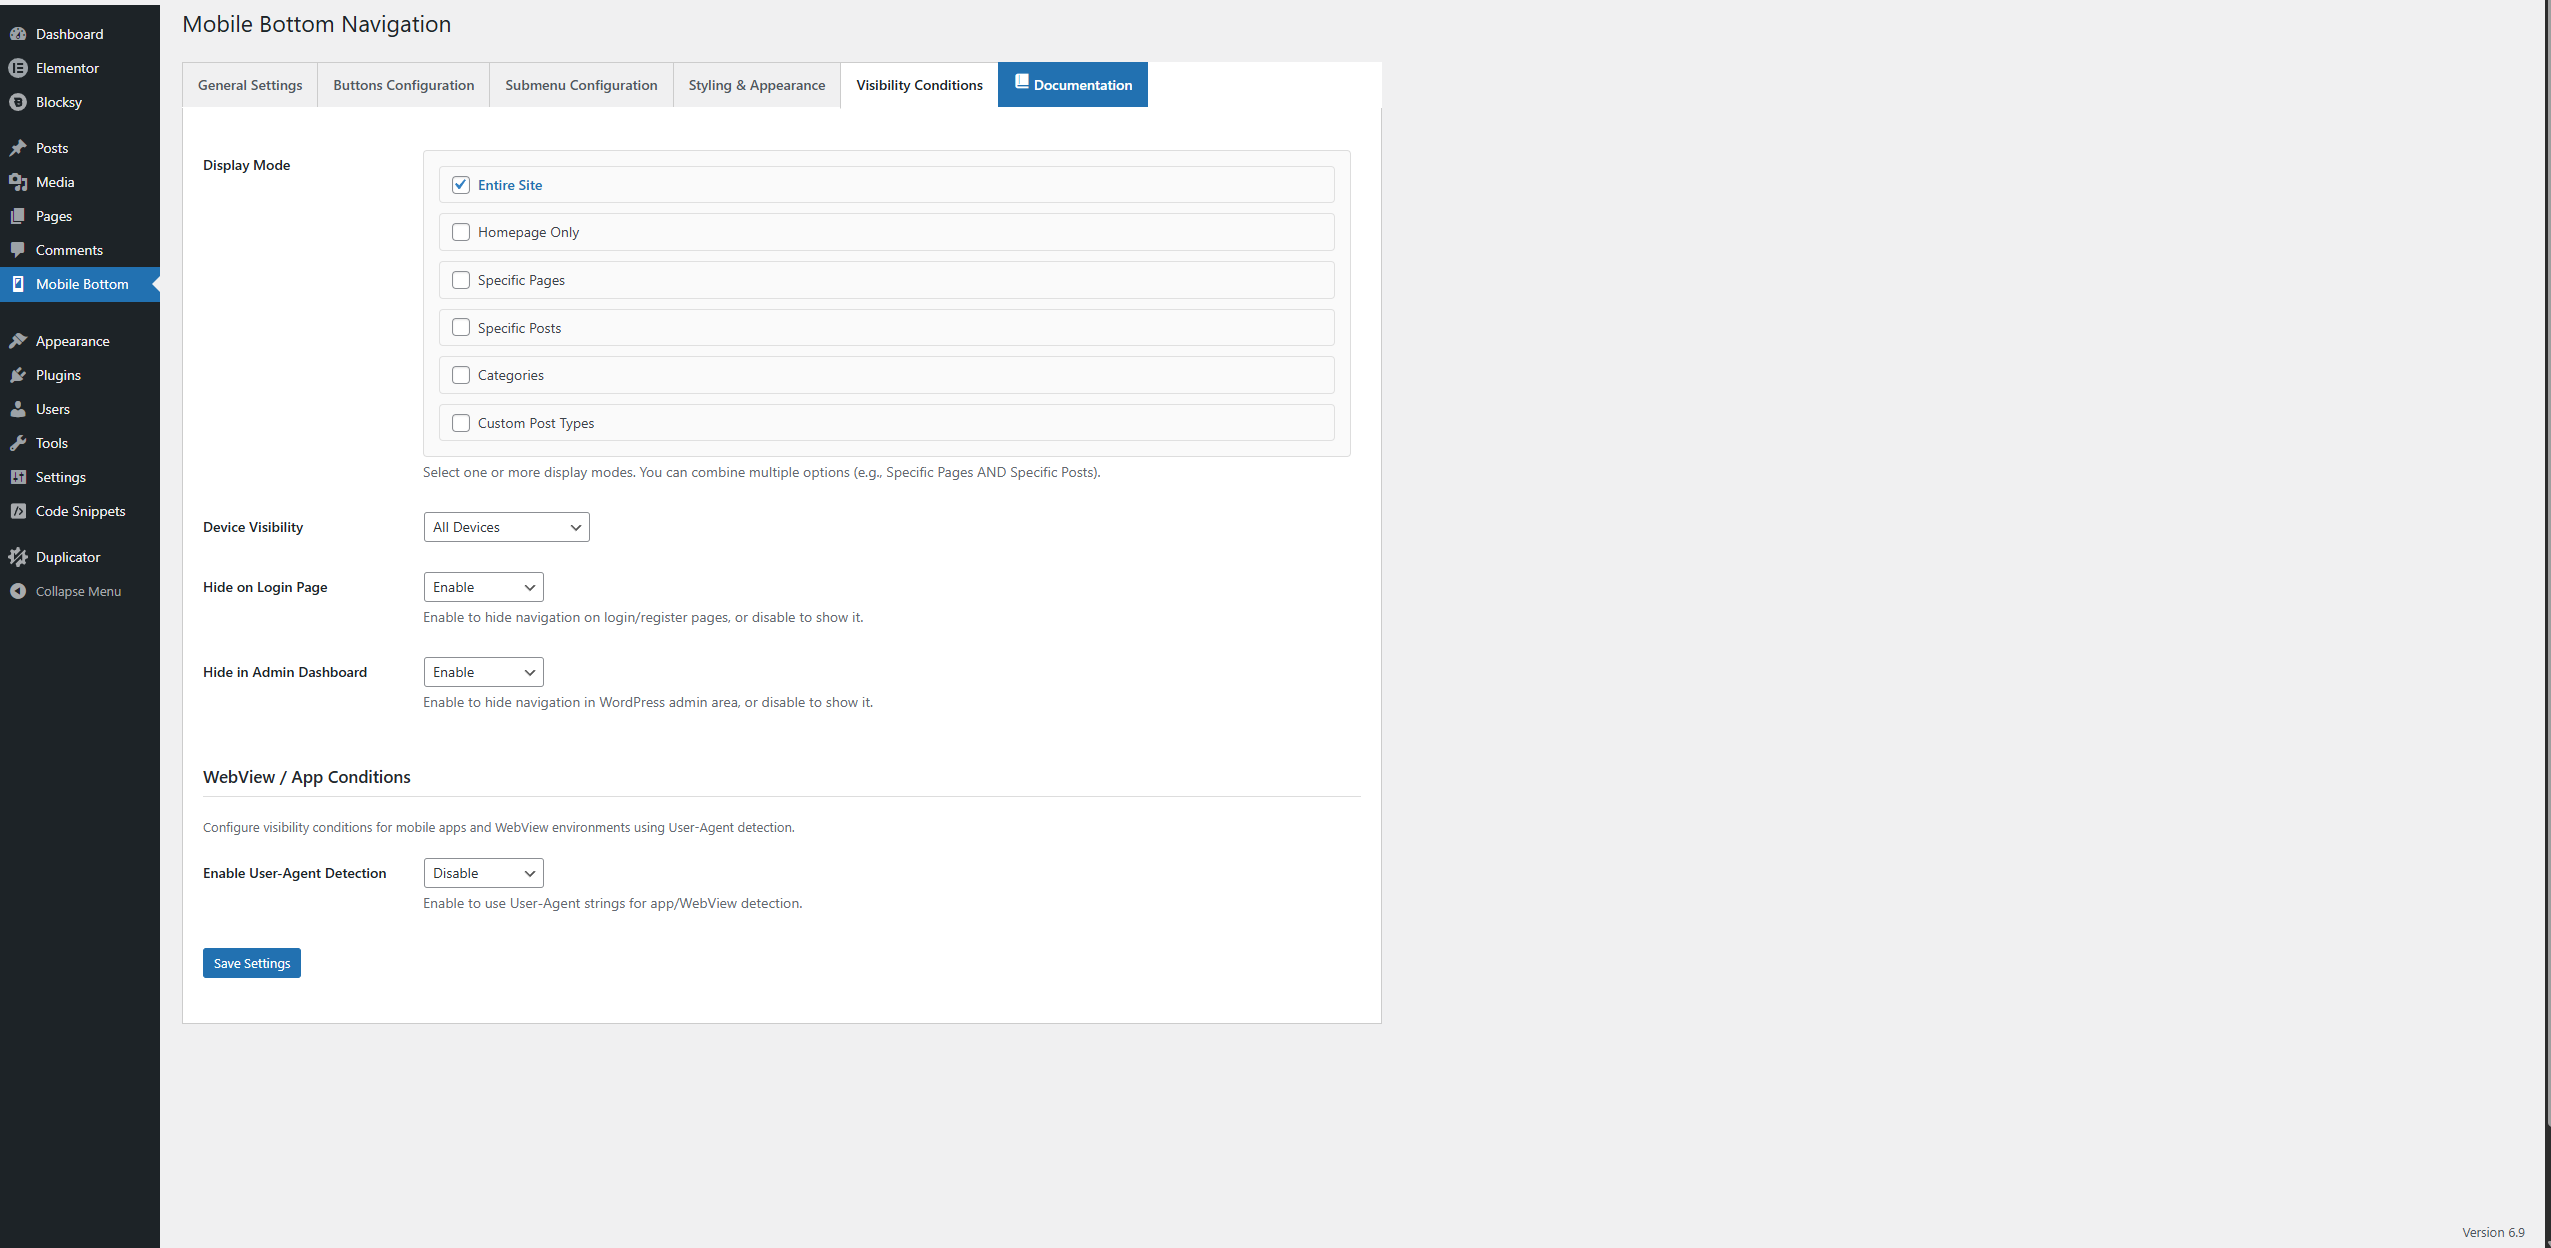Open the Hide on Login Page dropdown
Viewport: 2551px width, 1248px height.
coord(483,587)
